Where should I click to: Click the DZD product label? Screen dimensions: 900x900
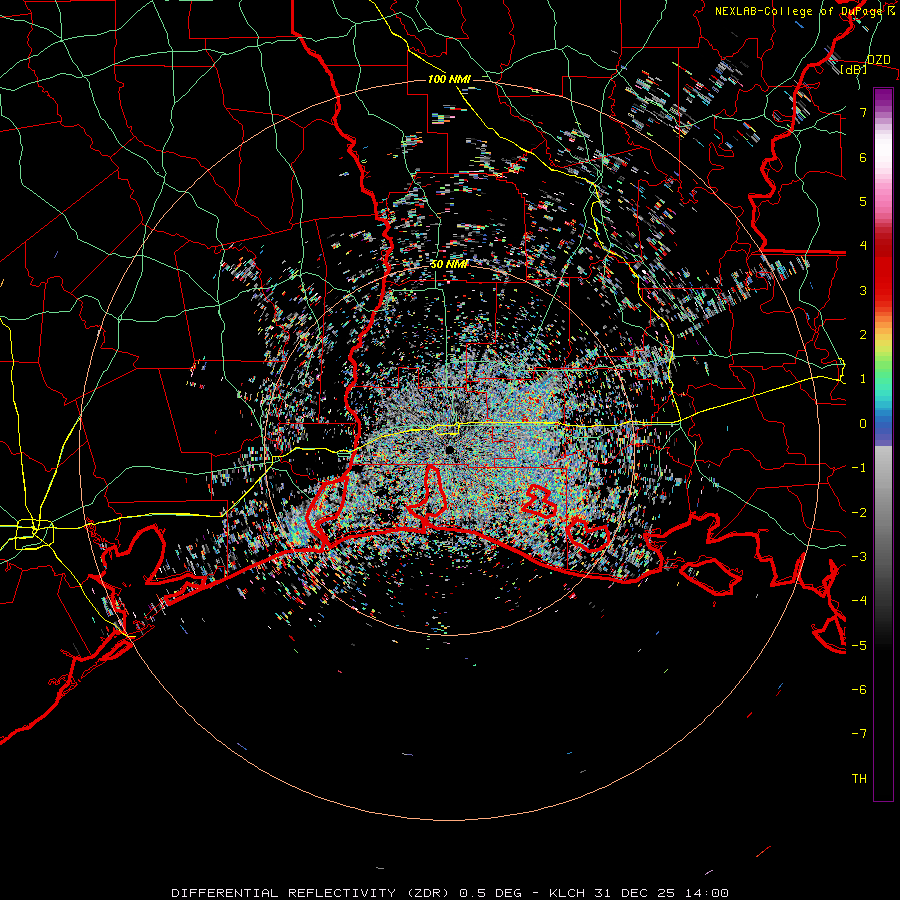pos(878,59)
